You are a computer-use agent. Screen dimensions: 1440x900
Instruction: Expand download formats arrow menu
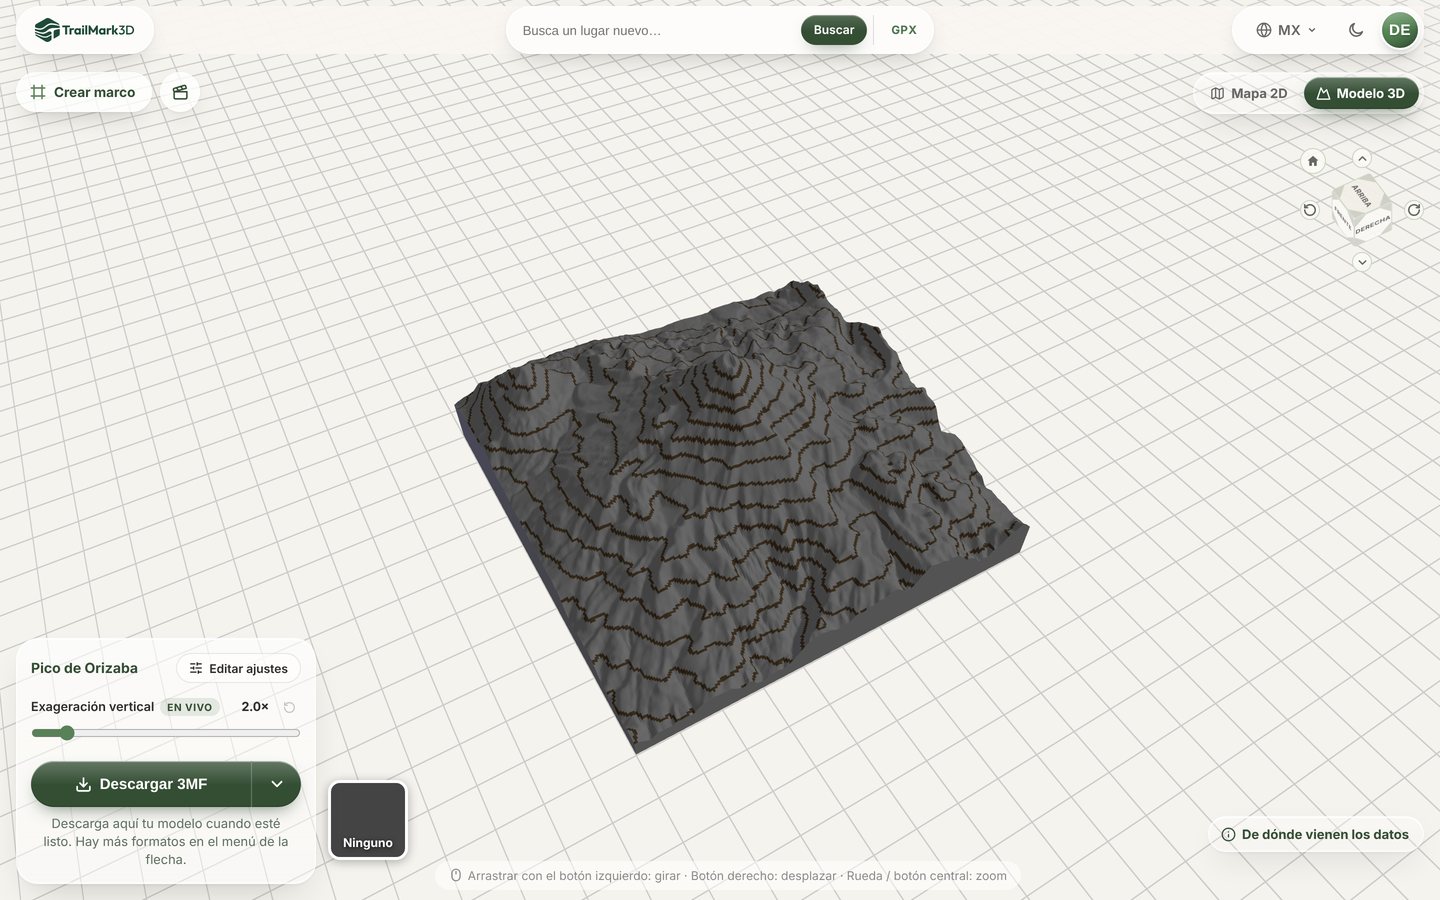277,784
